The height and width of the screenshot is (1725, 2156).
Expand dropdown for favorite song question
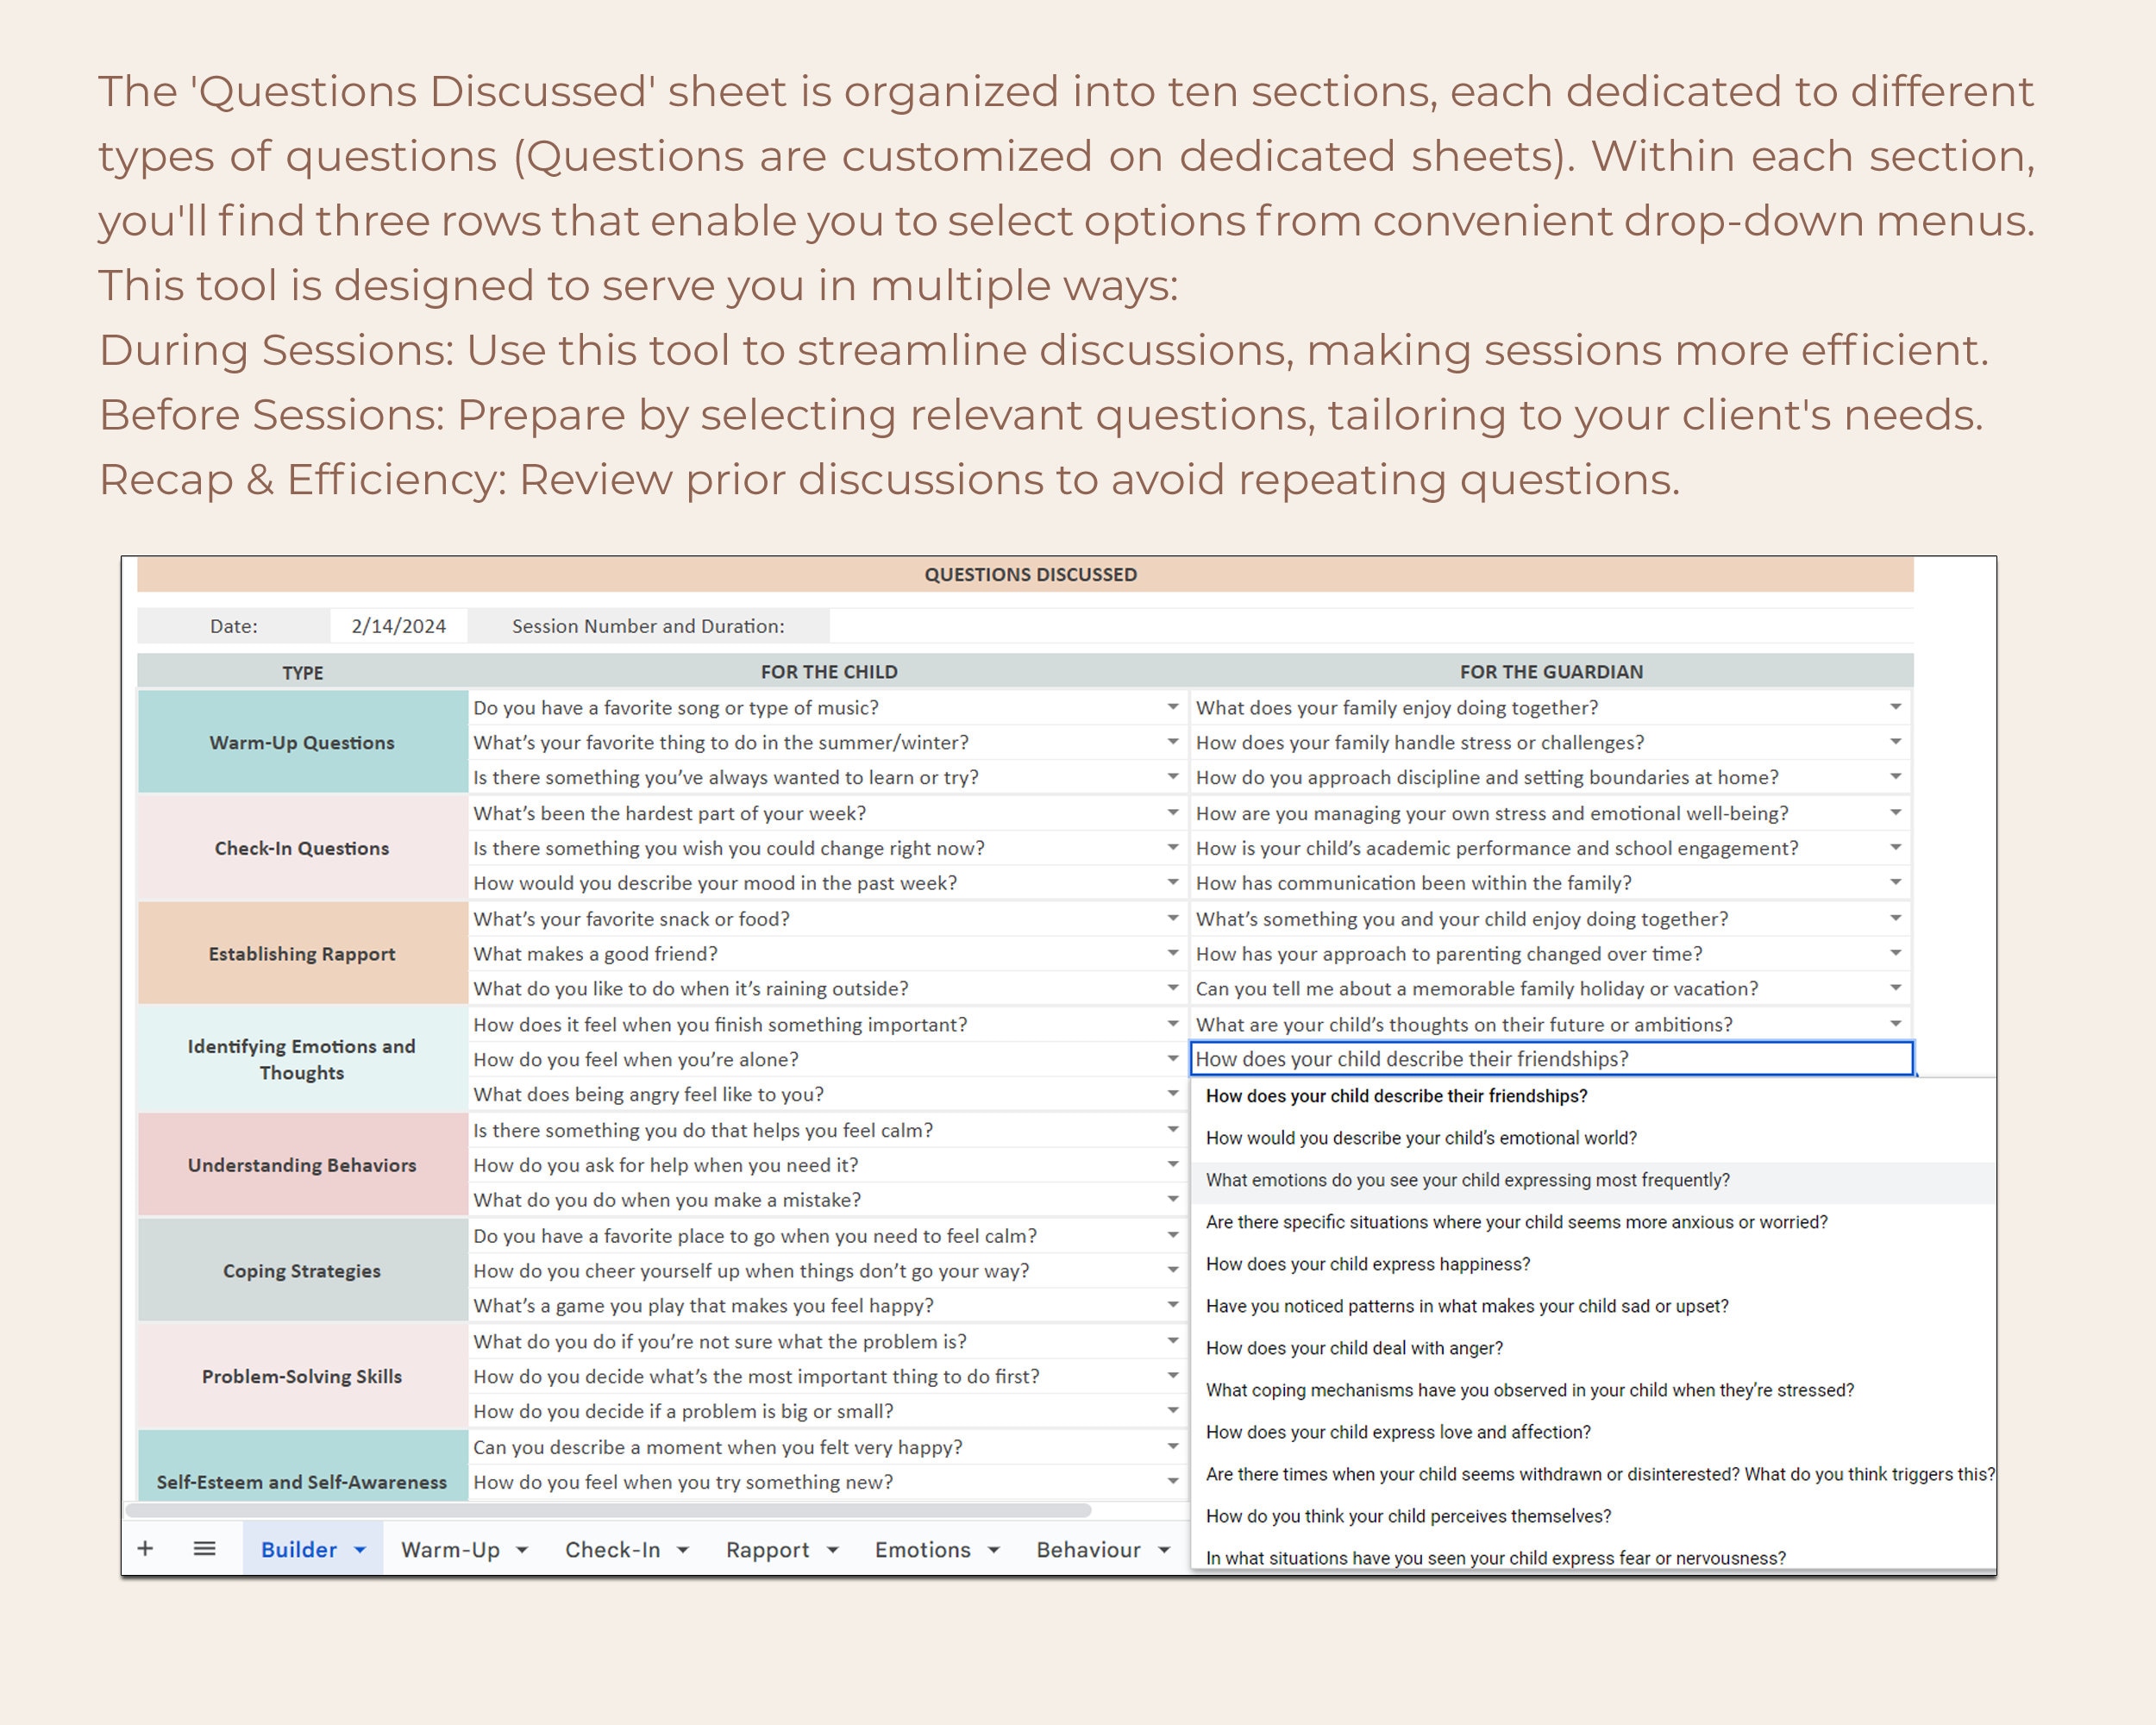(1173, 707)
